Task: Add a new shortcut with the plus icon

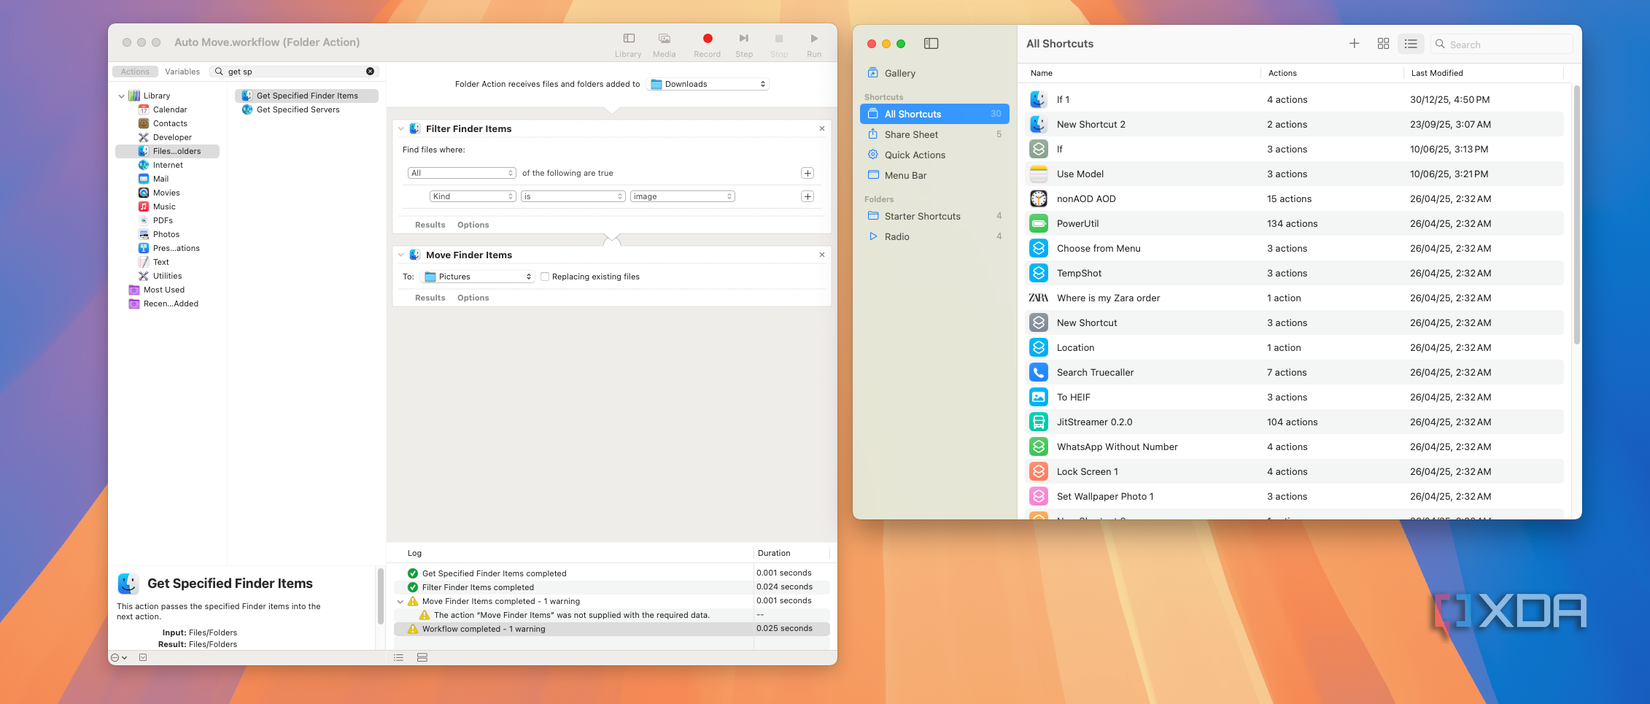Action: (1354, 43)
